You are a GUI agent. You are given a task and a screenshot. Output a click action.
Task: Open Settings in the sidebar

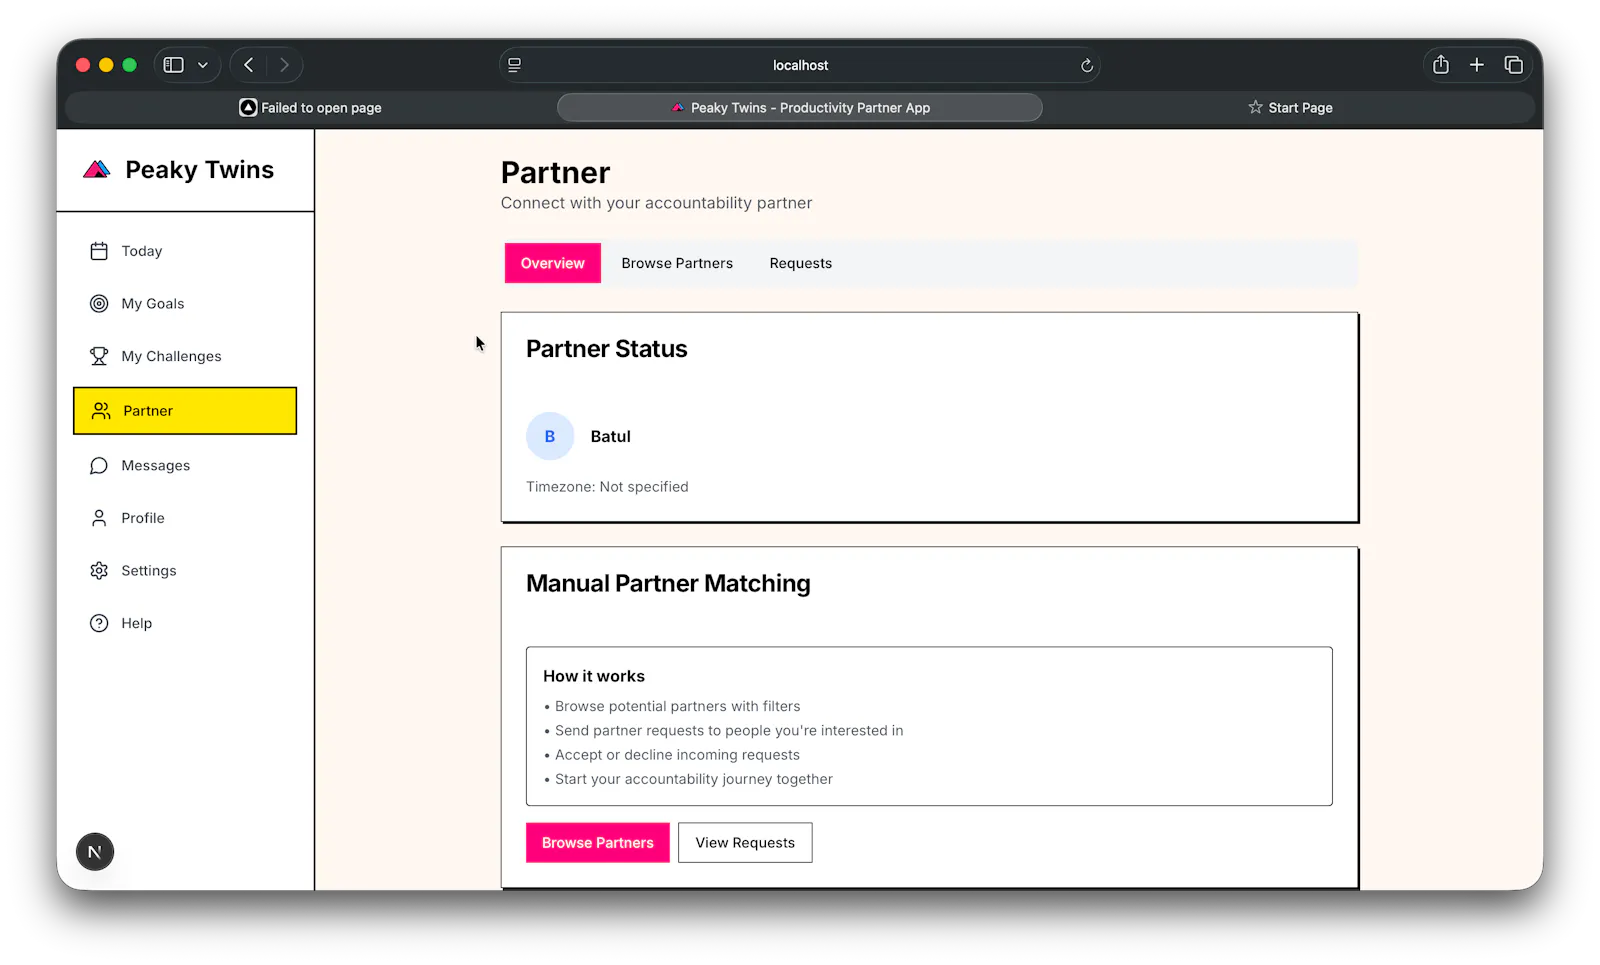[x=185, y=571]
